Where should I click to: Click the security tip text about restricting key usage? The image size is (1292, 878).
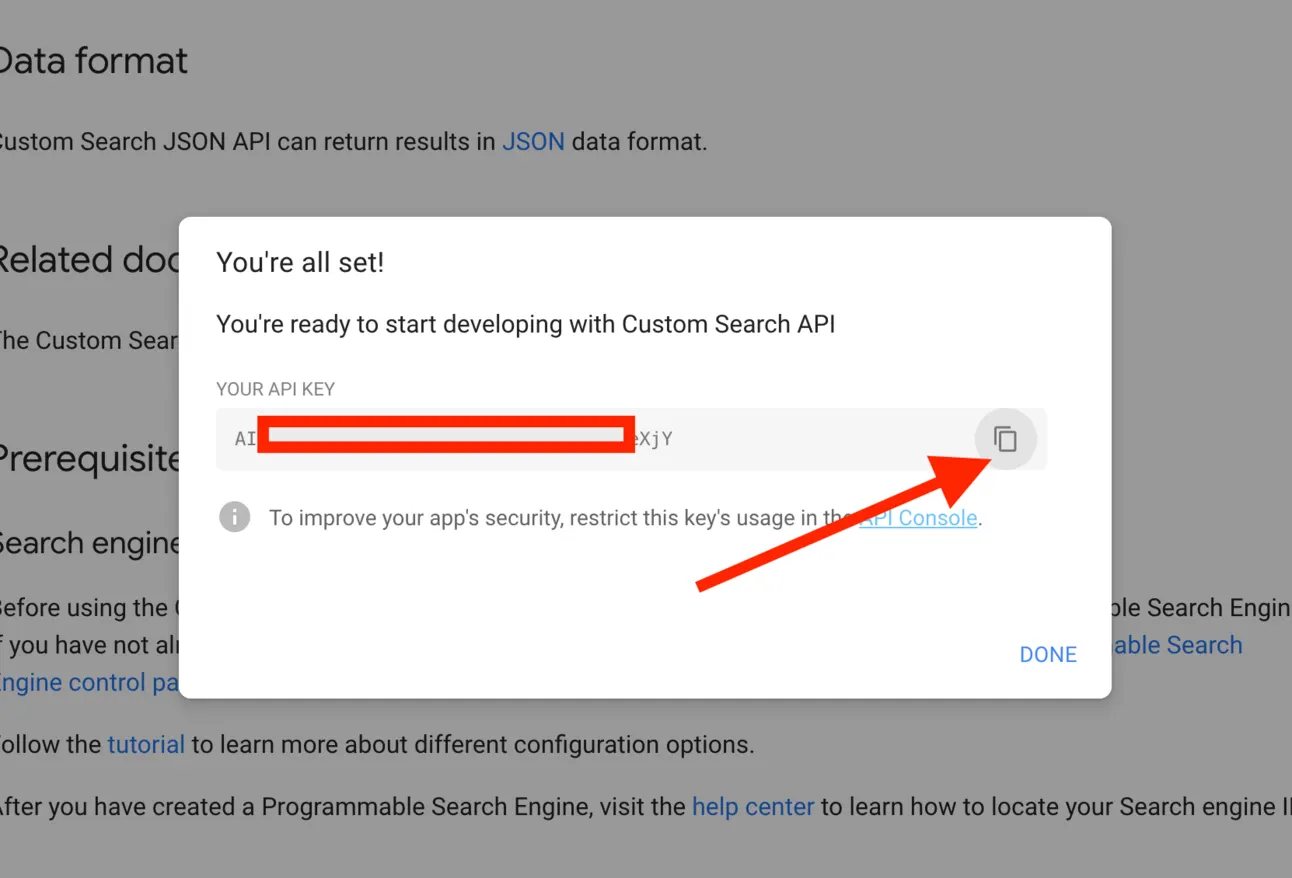(625, 518)
